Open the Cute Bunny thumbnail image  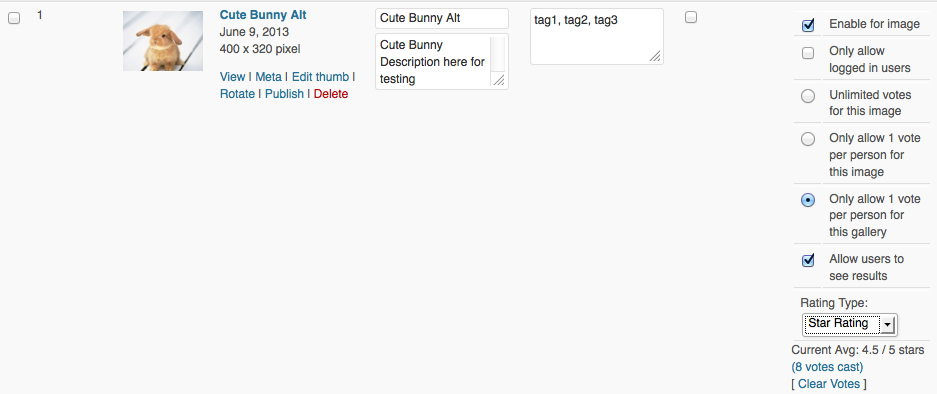[163, 41]
